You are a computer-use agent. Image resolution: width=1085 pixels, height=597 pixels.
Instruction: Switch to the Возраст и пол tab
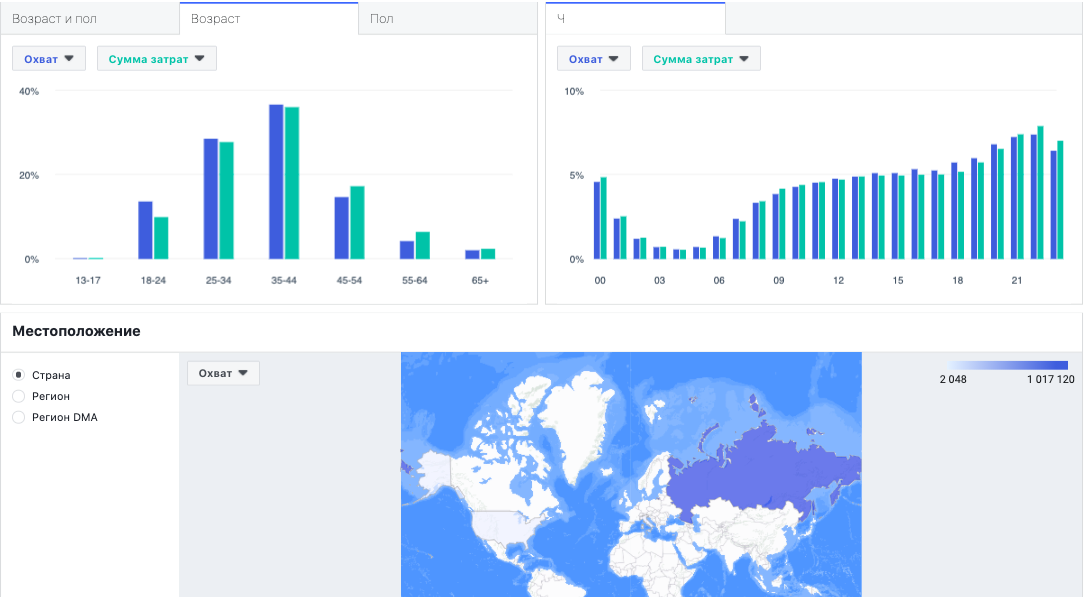coord(90,19)
